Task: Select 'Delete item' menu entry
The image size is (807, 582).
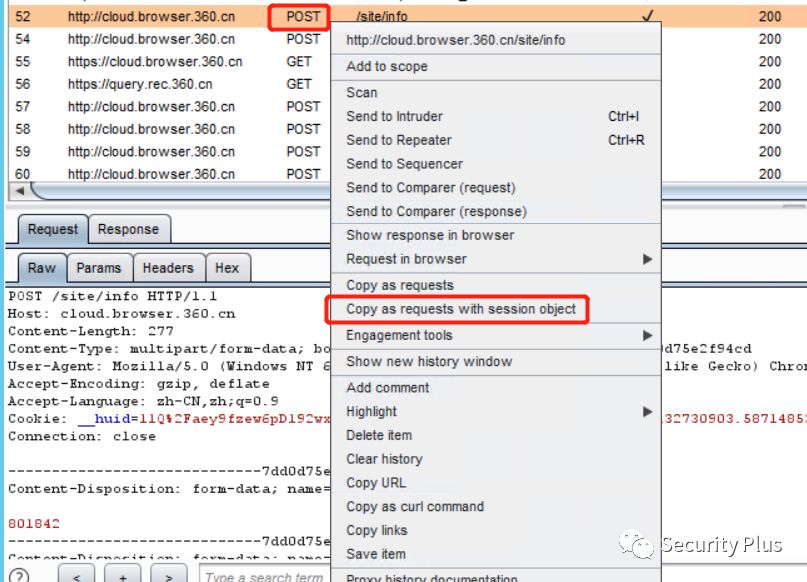Action: [496, 435]
